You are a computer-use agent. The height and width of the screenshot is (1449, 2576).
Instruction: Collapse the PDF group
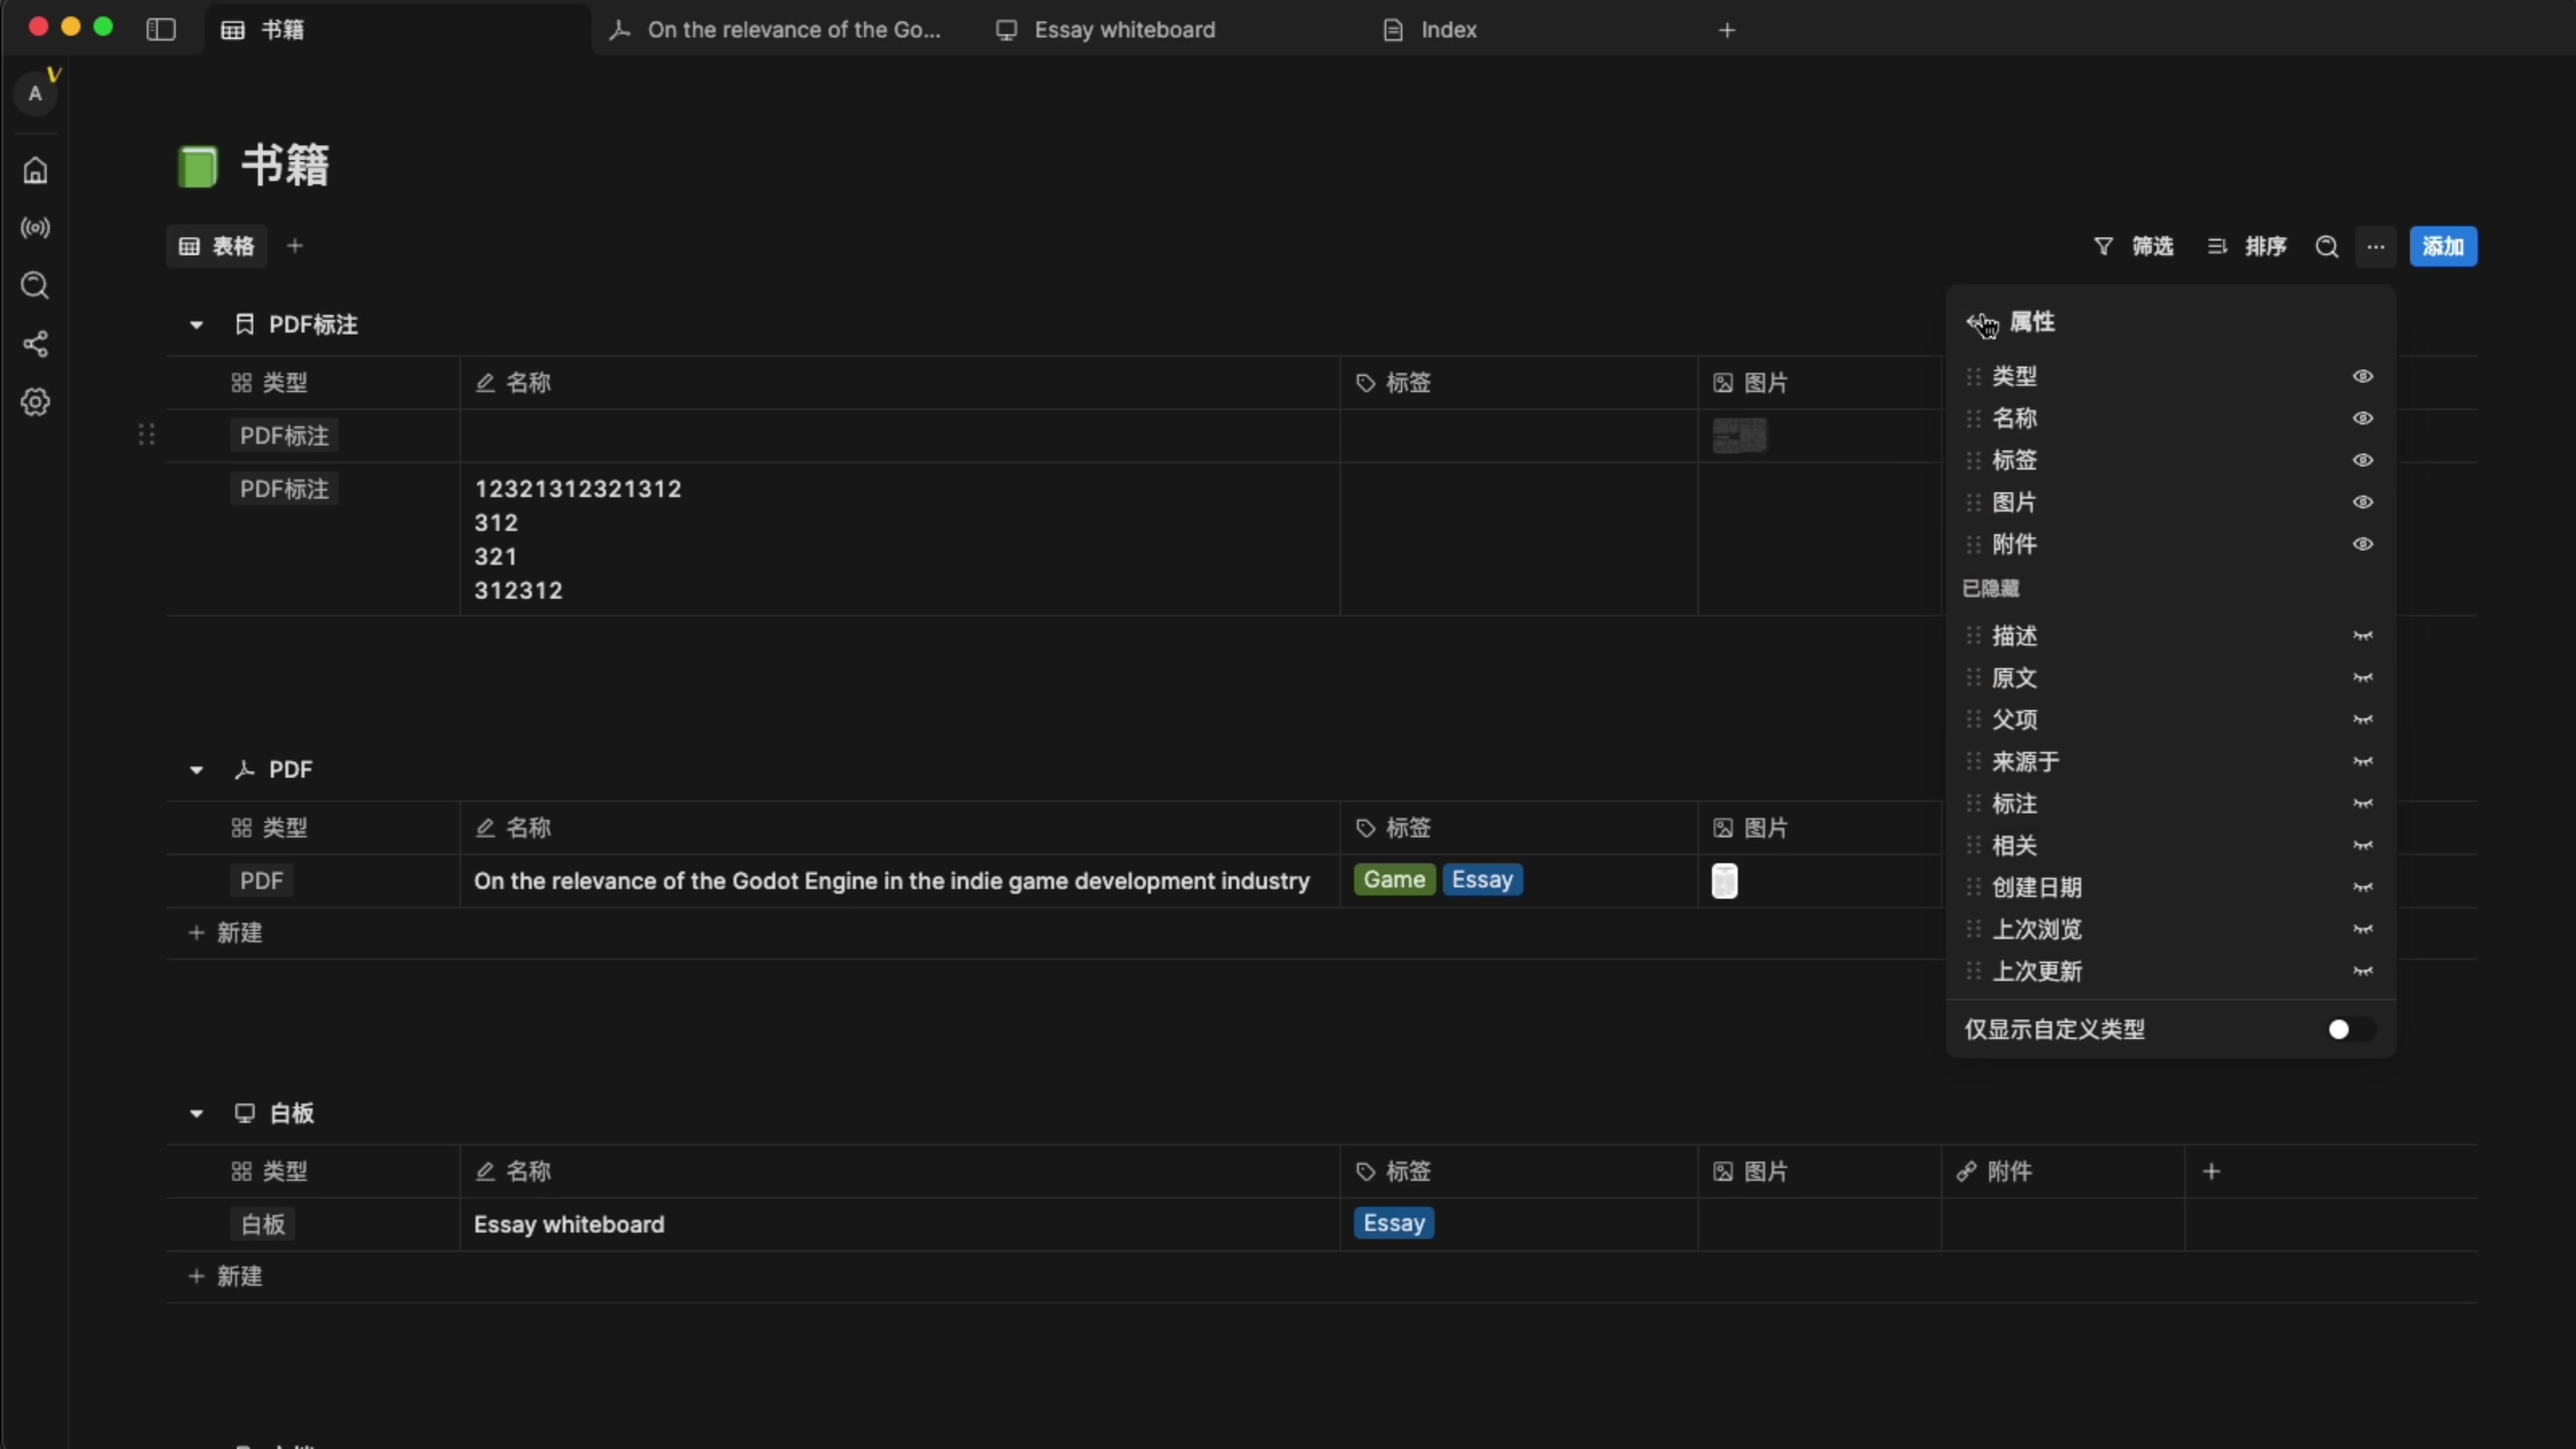(x=196, y=770)
